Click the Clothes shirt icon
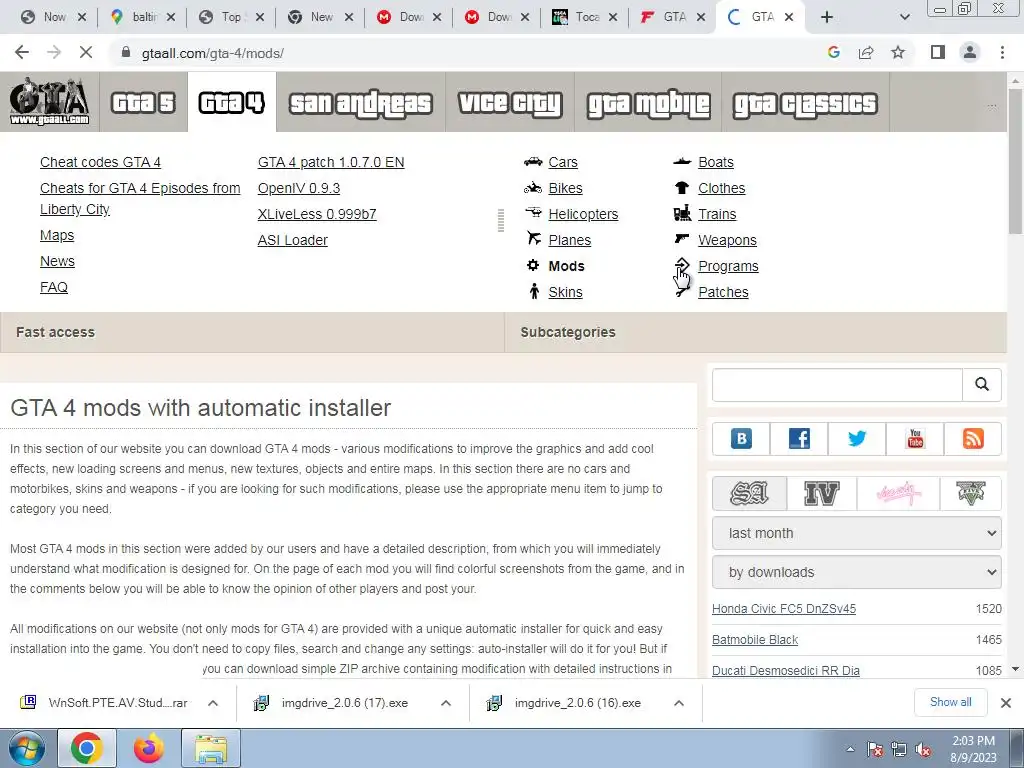1024x768 pixels. tap(682, 188)
